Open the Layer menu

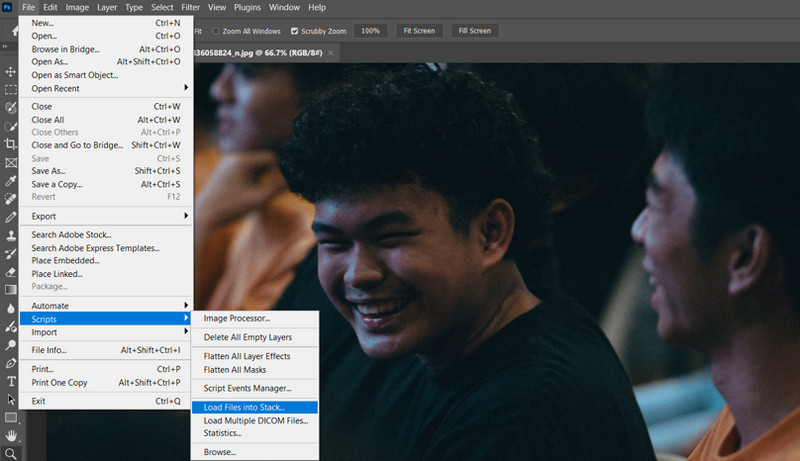pyautogui.click(x=107, y=7)
